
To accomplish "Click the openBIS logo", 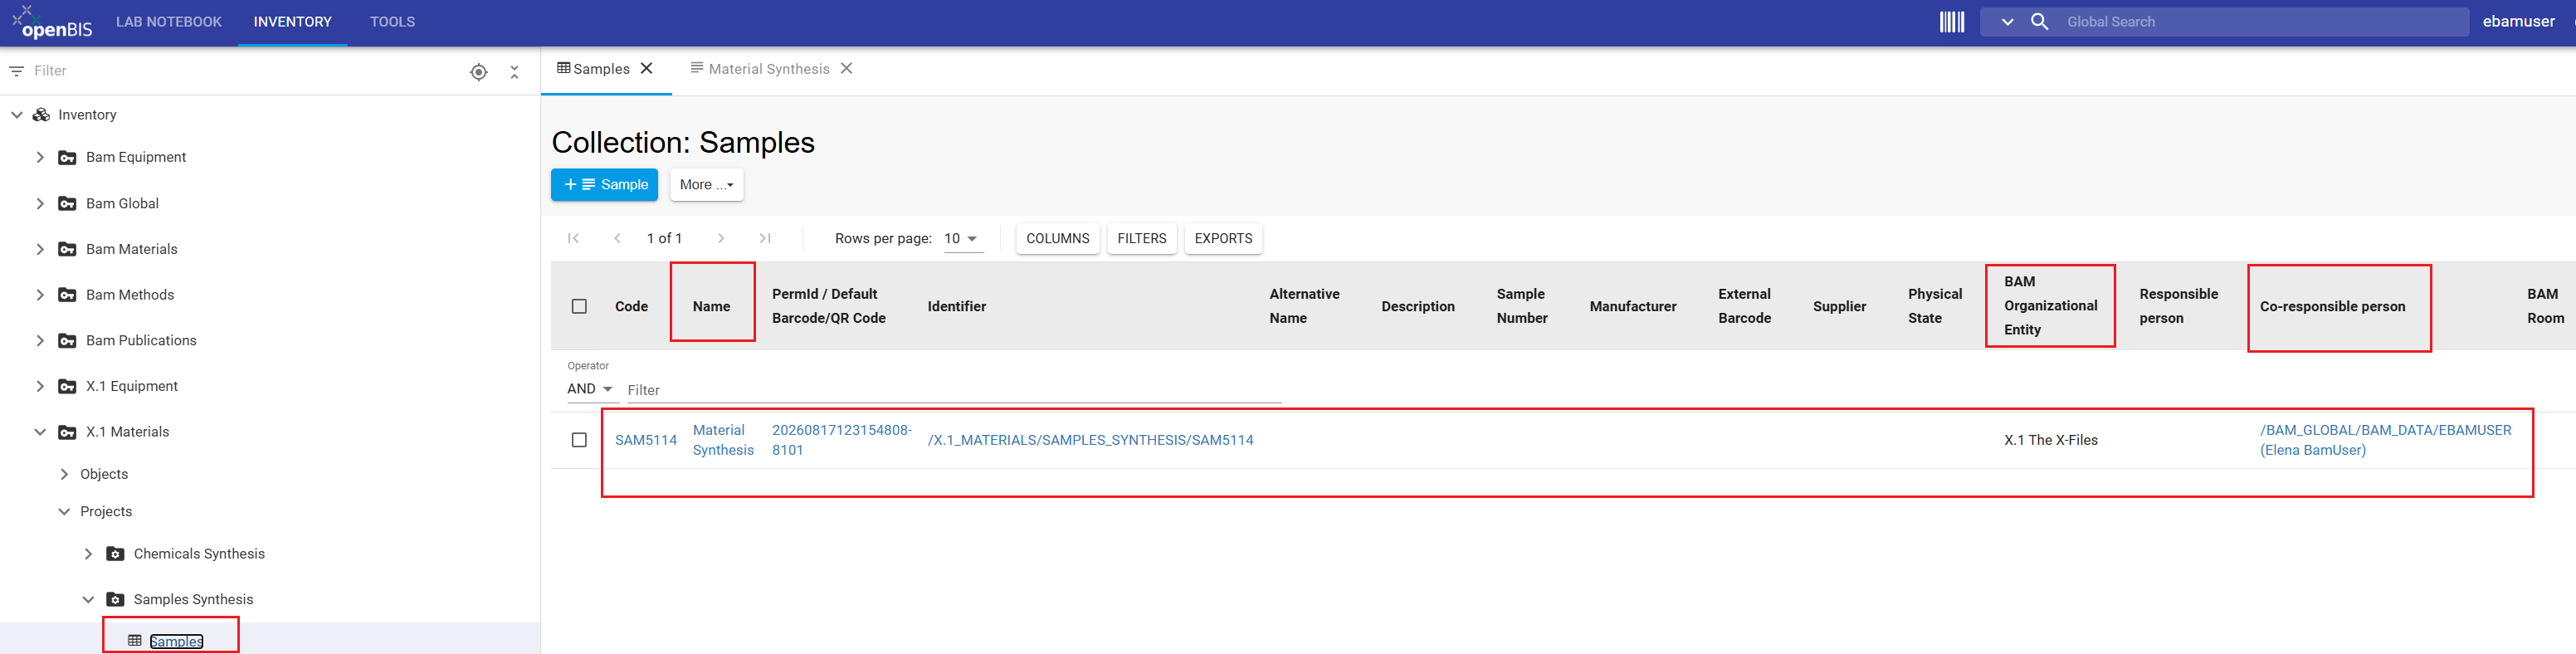I will (53, 22).
